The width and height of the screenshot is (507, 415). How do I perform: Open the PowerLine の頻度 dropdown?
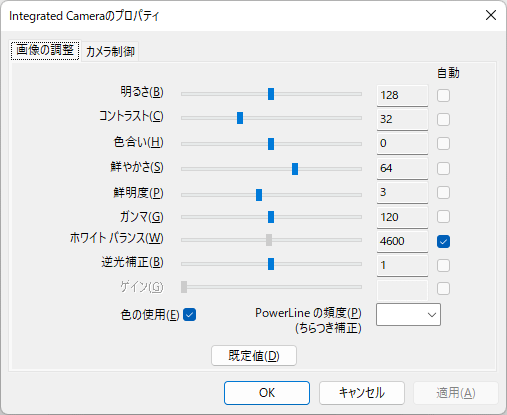[x=408, y=314]
